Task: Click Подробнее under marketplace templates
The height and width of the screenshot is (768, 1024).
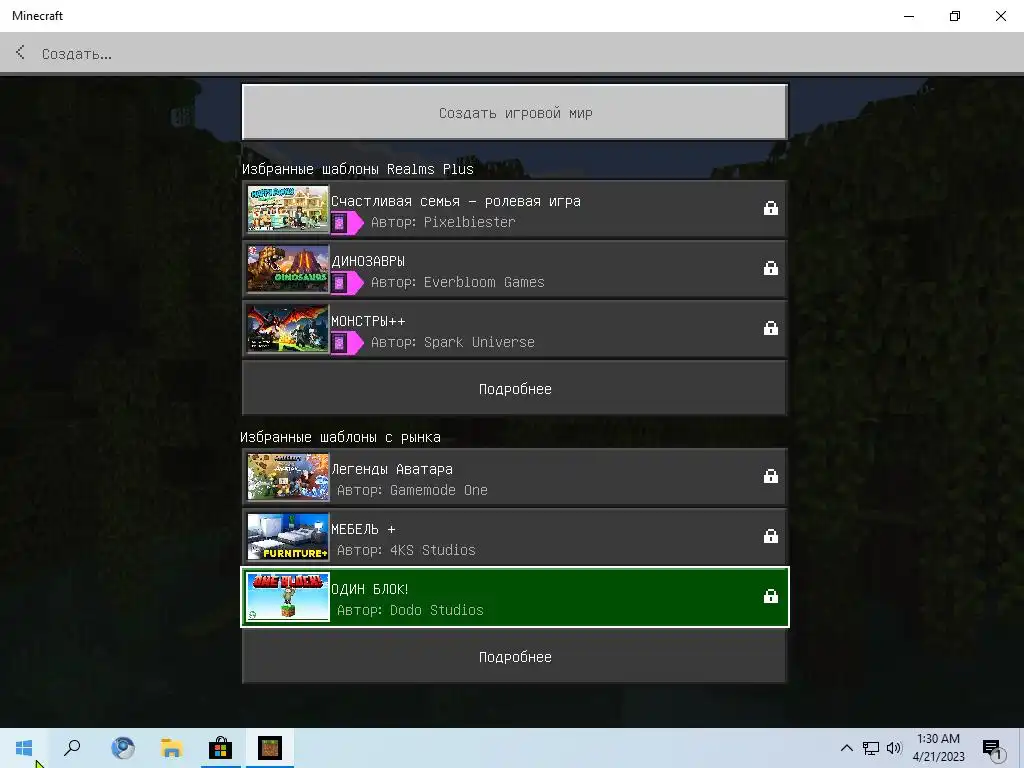Action: (515, 656)
